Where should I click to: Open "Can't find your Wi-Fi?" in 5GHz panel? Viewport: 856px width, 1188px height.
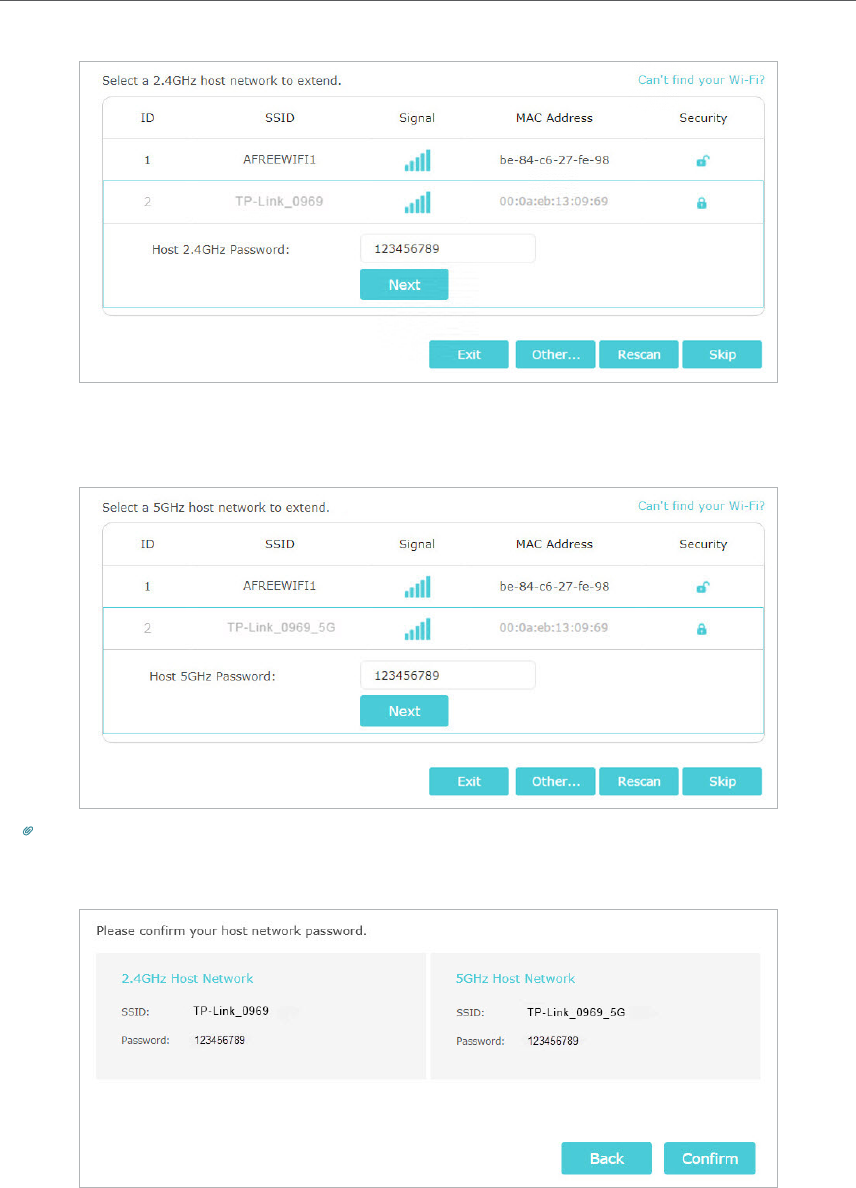pos(701,506)
